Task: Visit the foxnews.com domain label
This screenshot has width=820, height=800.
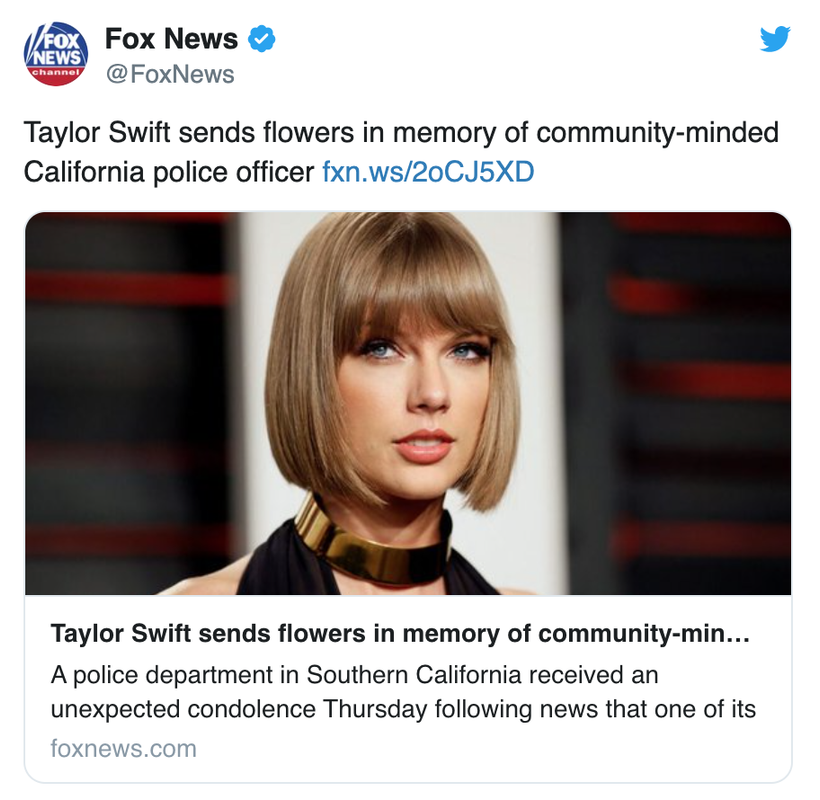Action: (x=123, y=749)
